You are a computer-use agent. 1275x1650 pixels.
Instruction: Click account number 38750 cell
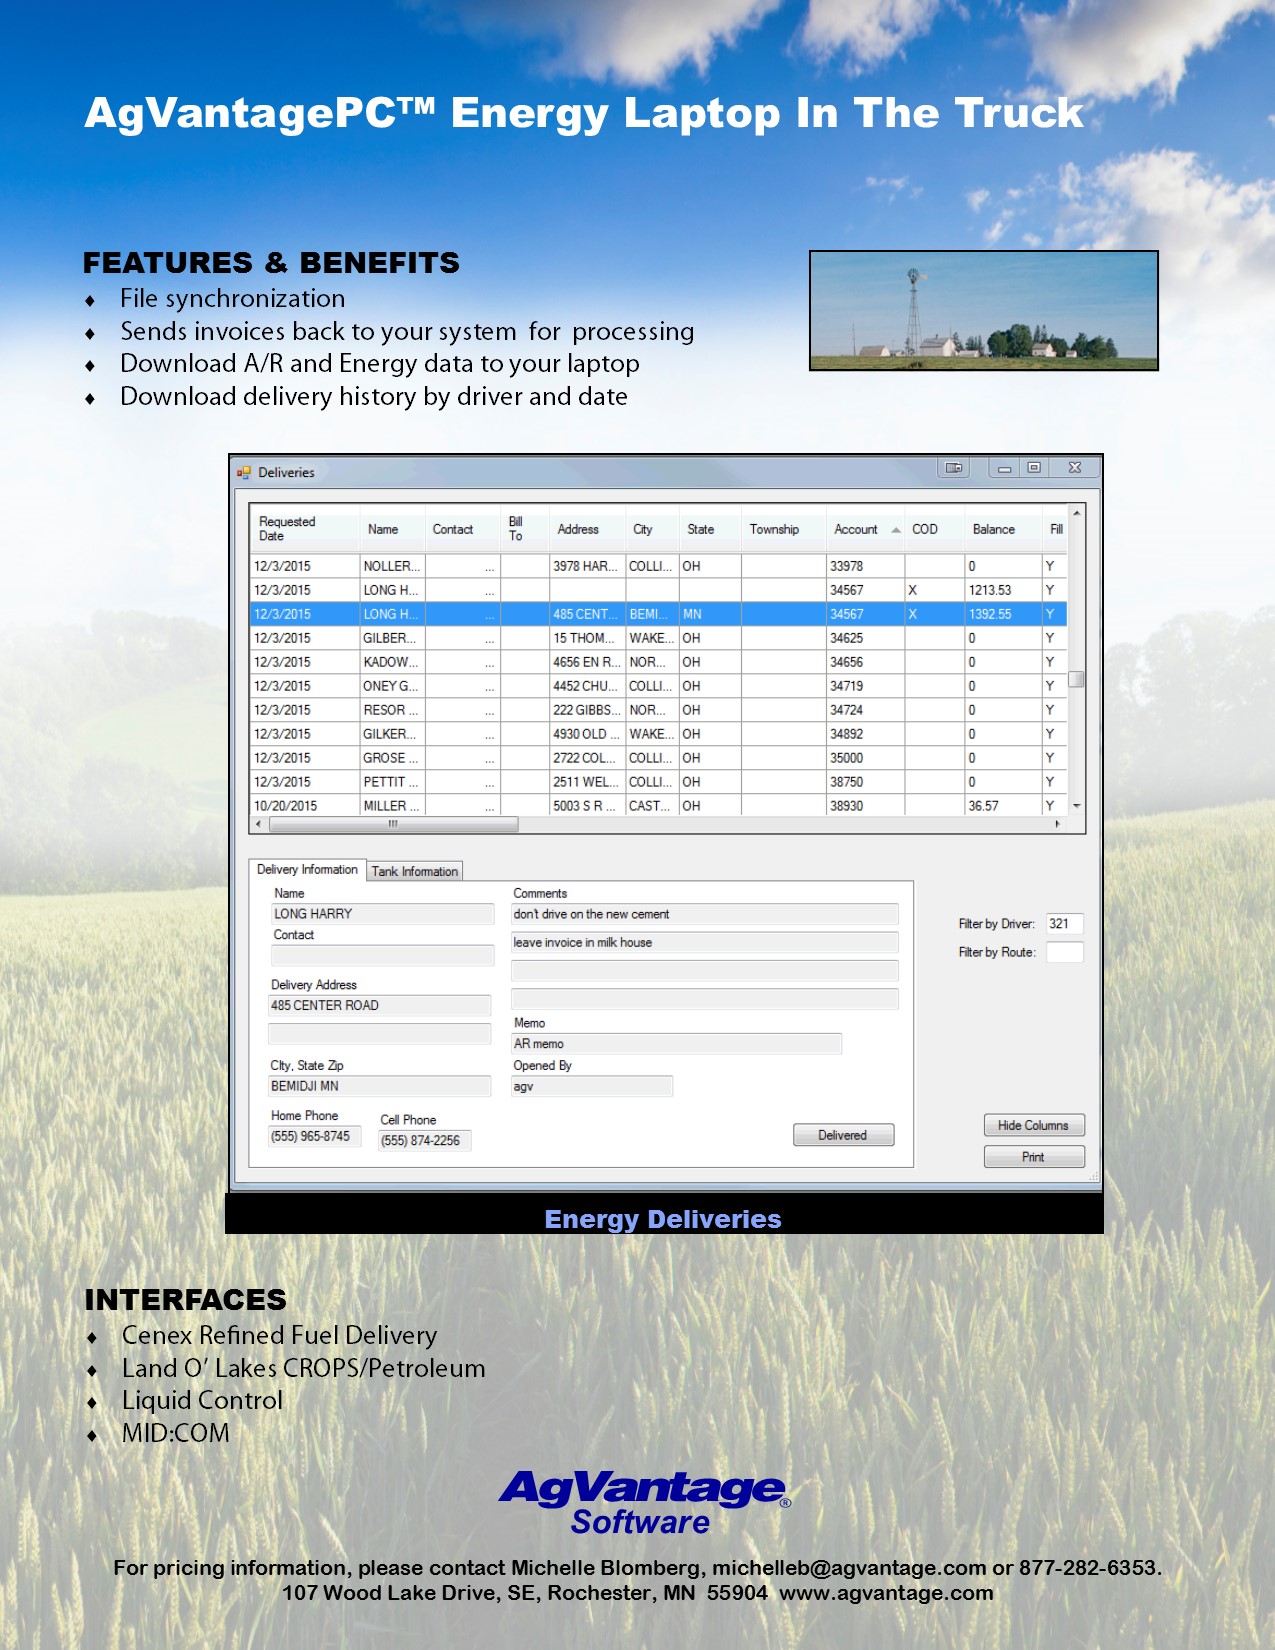click(x=866, y=782)
